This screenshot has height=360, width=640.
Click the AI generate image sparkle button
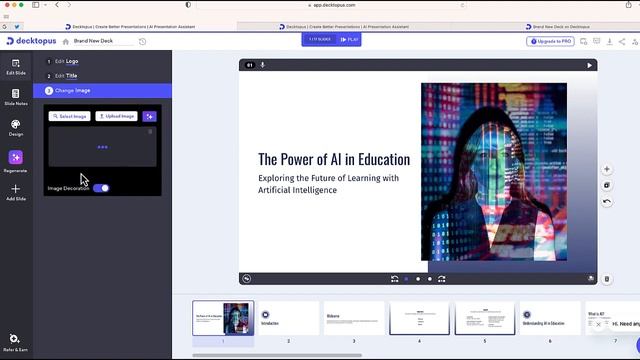[x=149, y=116]
